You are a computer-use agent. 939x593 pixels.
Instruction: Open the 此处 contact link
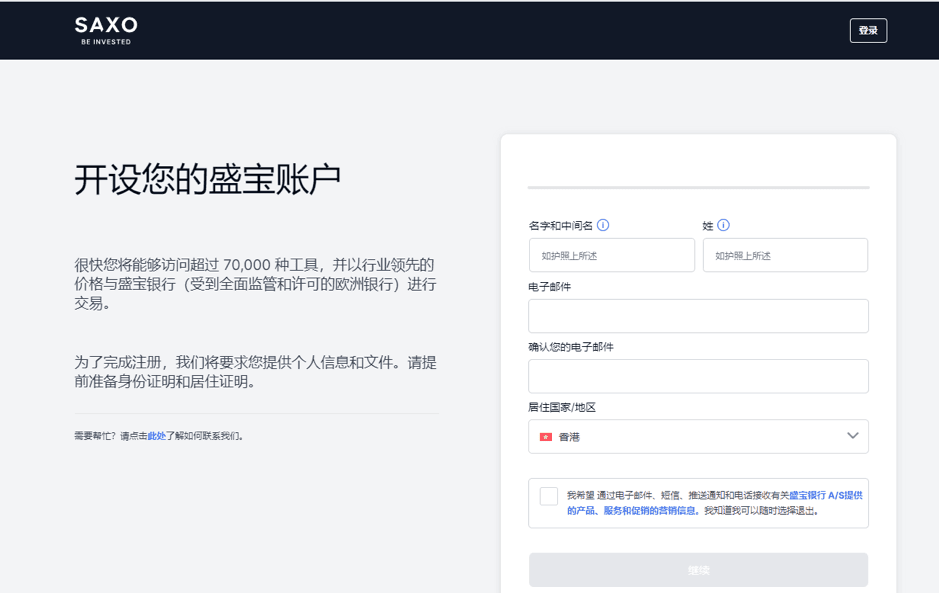[x=156, y=436]
